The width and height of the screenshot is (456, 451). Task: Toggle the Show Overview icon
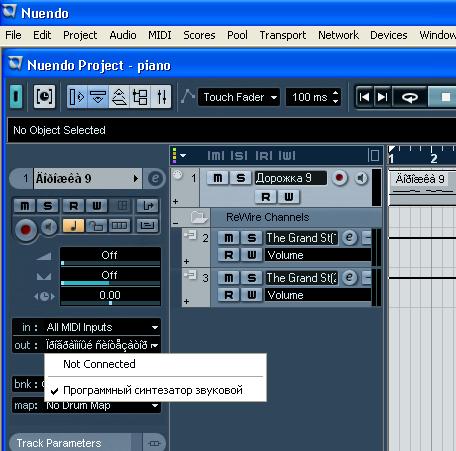tap(119, 97)
